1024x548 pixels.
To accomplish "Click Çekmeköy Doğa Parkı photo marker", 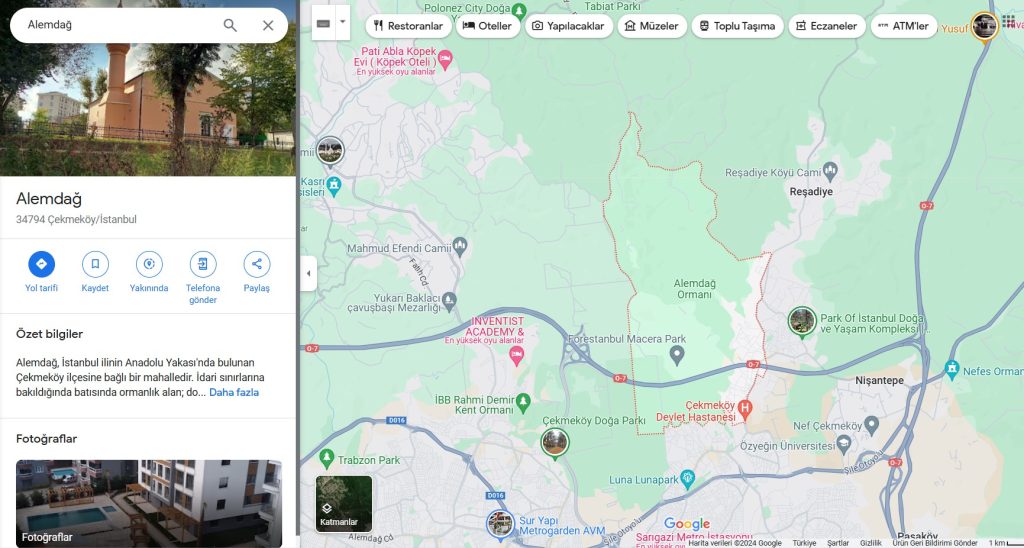I will [x=554, y=443].
